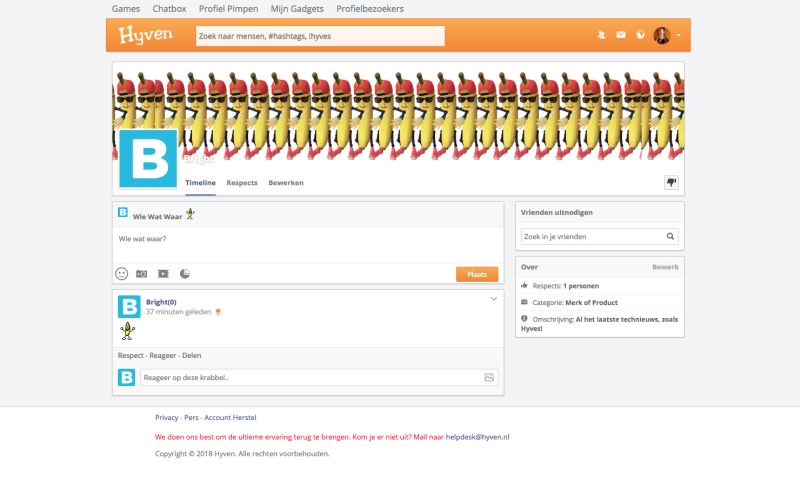Add a photo to the post
Image resolution: width=800 pixels, height=480 pixels.
coord(142,273)
